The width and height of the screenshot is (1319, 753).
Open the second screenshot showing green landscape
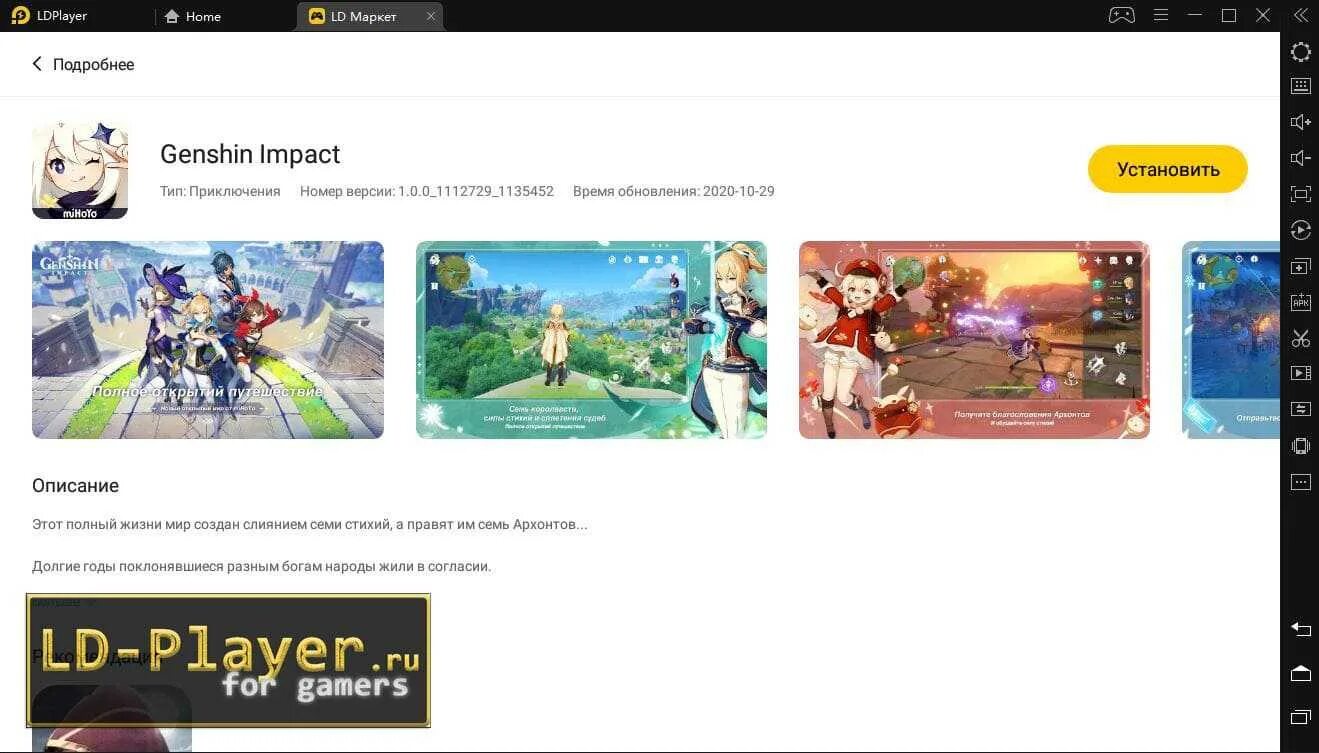591,340
